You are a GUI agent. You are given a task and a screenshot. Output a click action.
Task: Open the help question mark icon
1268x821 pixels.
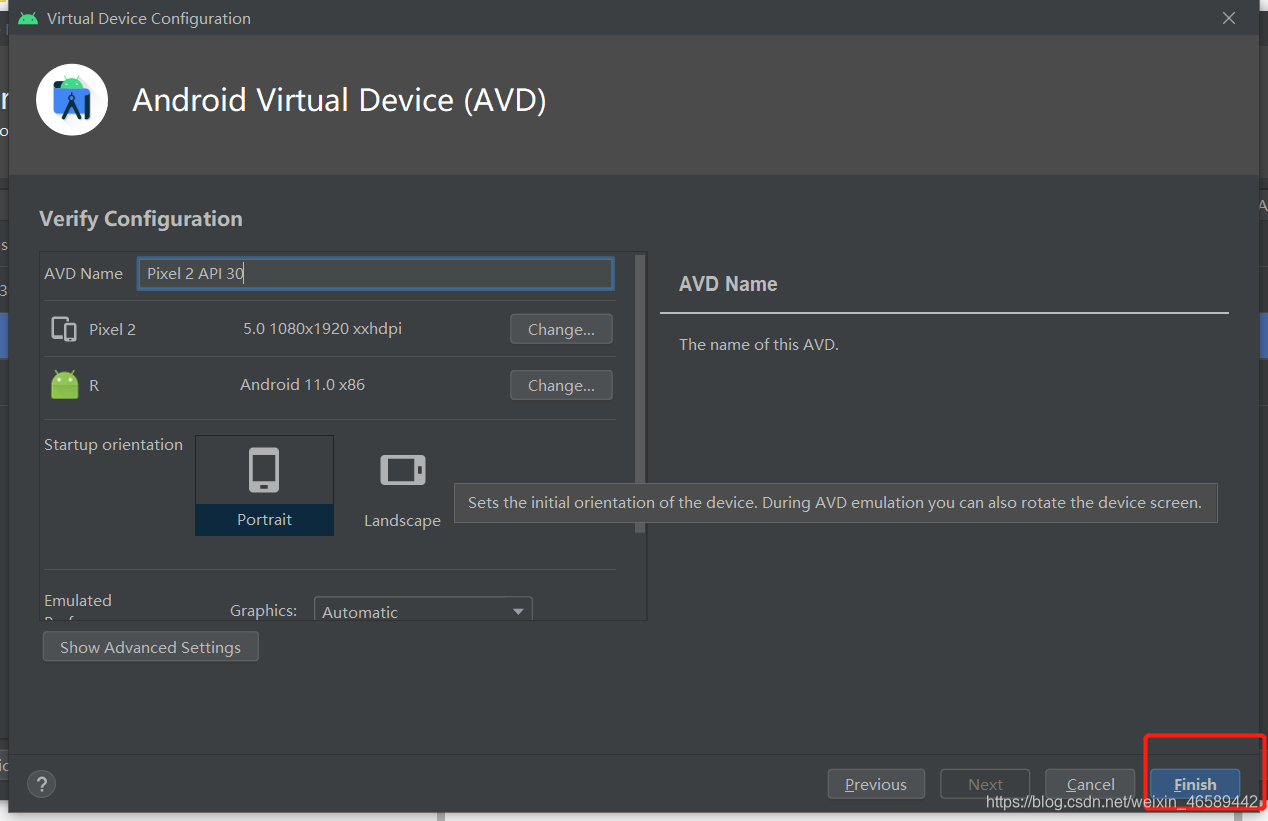pos(42,784)
